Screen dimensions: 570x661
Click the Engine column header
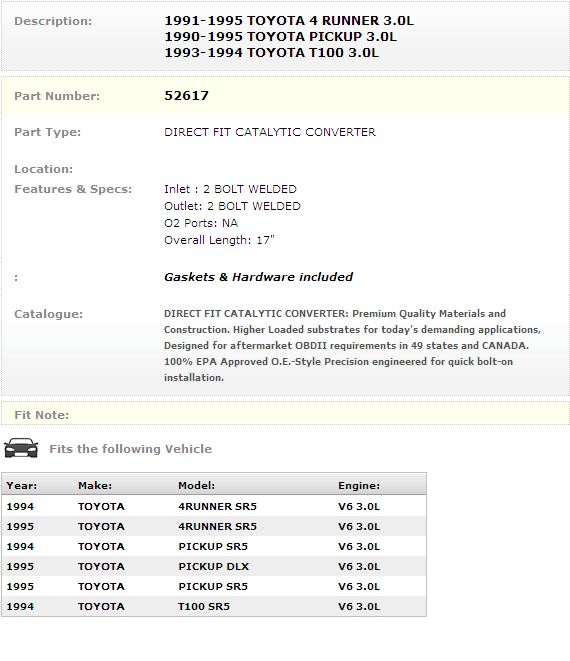click(359, 486)
